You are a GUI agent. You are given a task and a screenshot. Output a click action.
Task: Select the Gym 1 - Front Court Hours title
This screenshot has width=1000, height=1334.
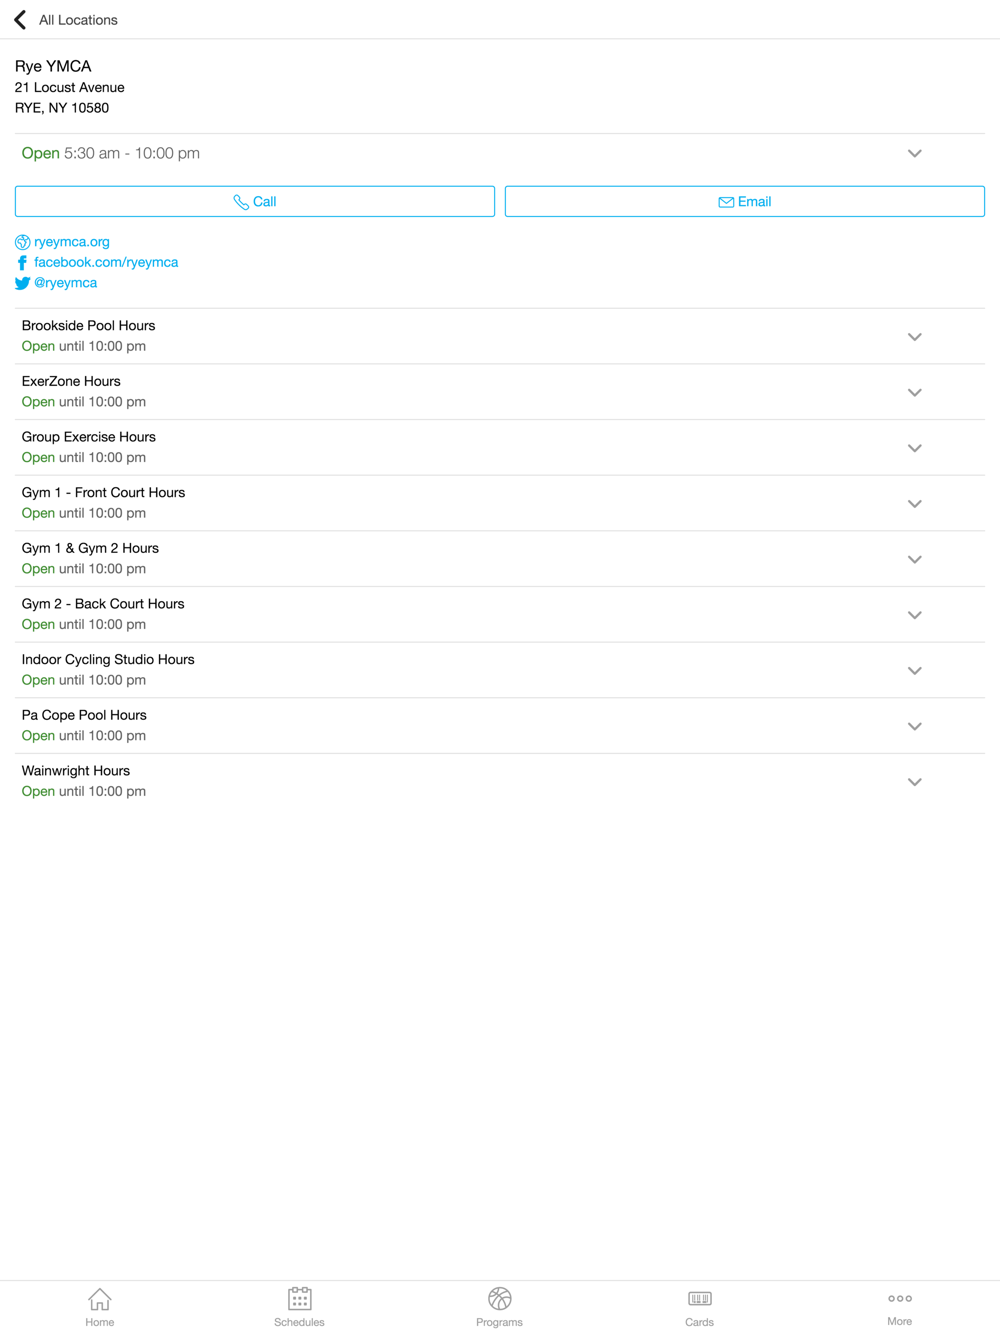[x=103, y=493]
